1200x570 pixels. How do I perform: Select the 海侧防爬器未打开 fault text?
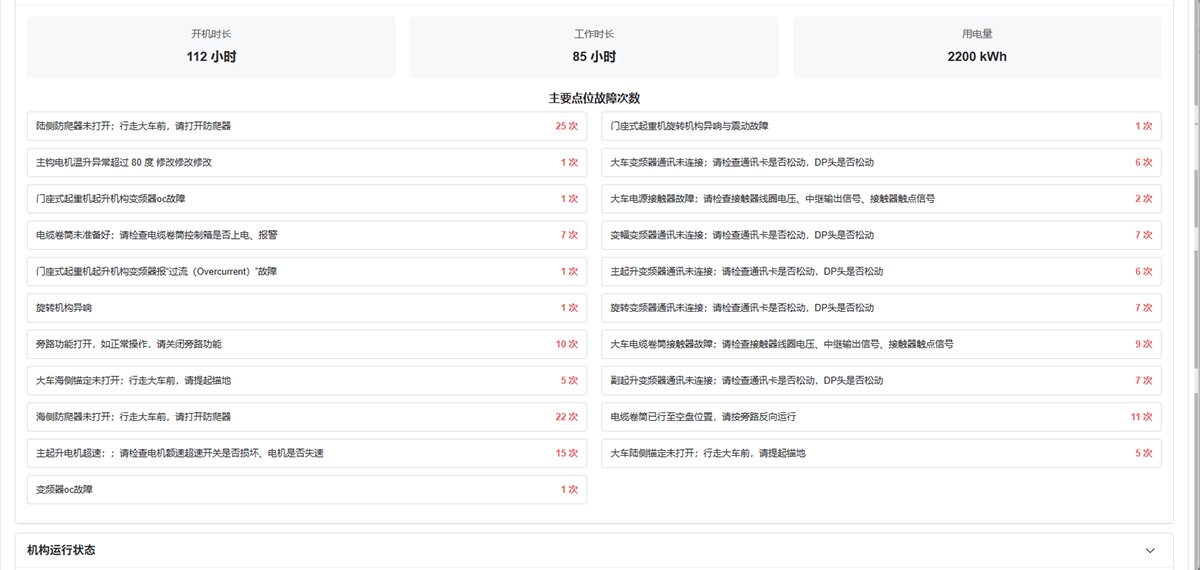[x=134, y=417]
